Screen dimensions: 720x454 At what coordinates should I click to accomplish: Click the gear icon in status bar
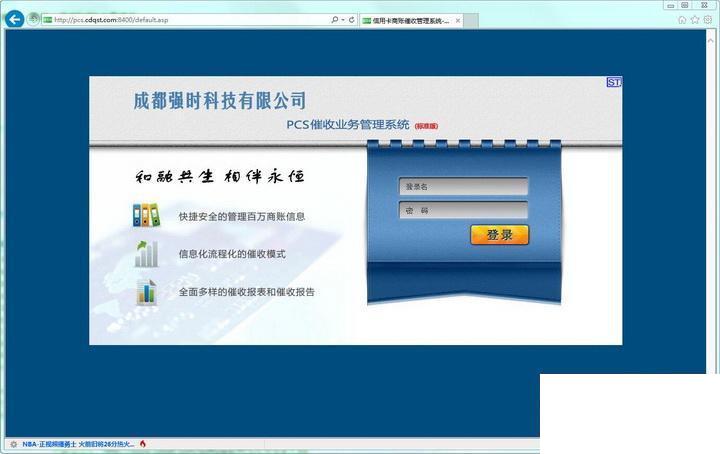(x=13, y=444)
